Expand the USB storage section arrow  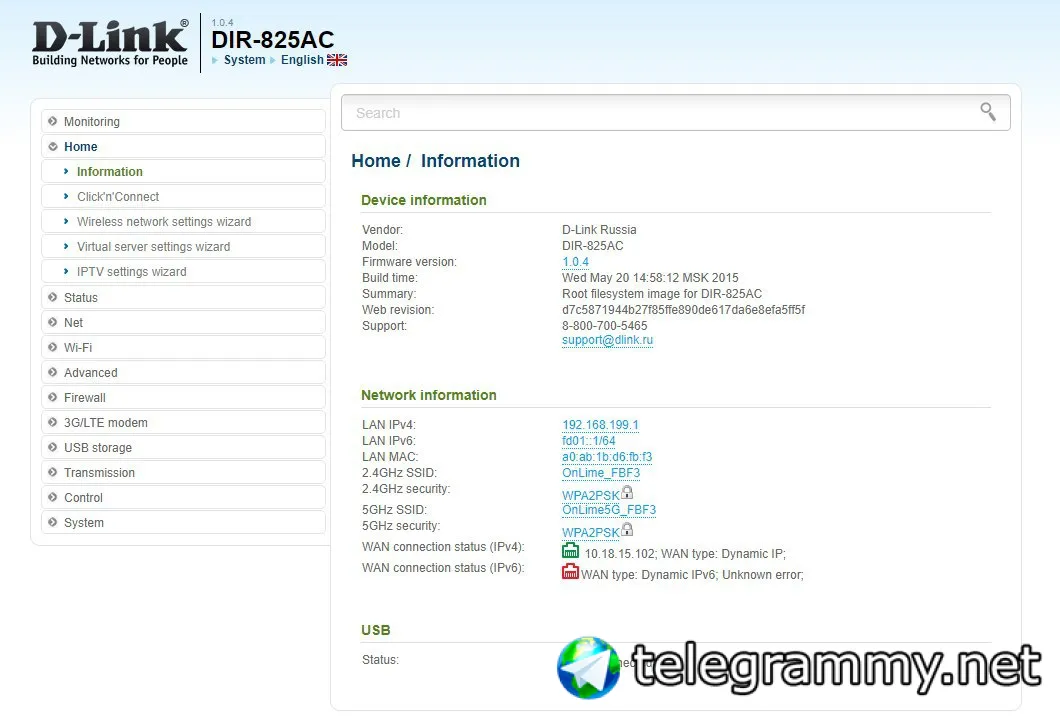53,447
